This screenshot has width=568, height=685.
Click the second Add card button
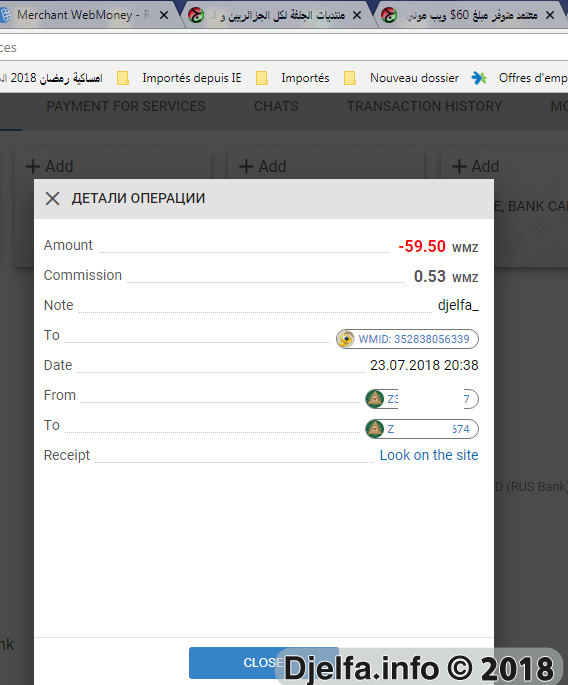pyautogui.click(x=263, y=166)
